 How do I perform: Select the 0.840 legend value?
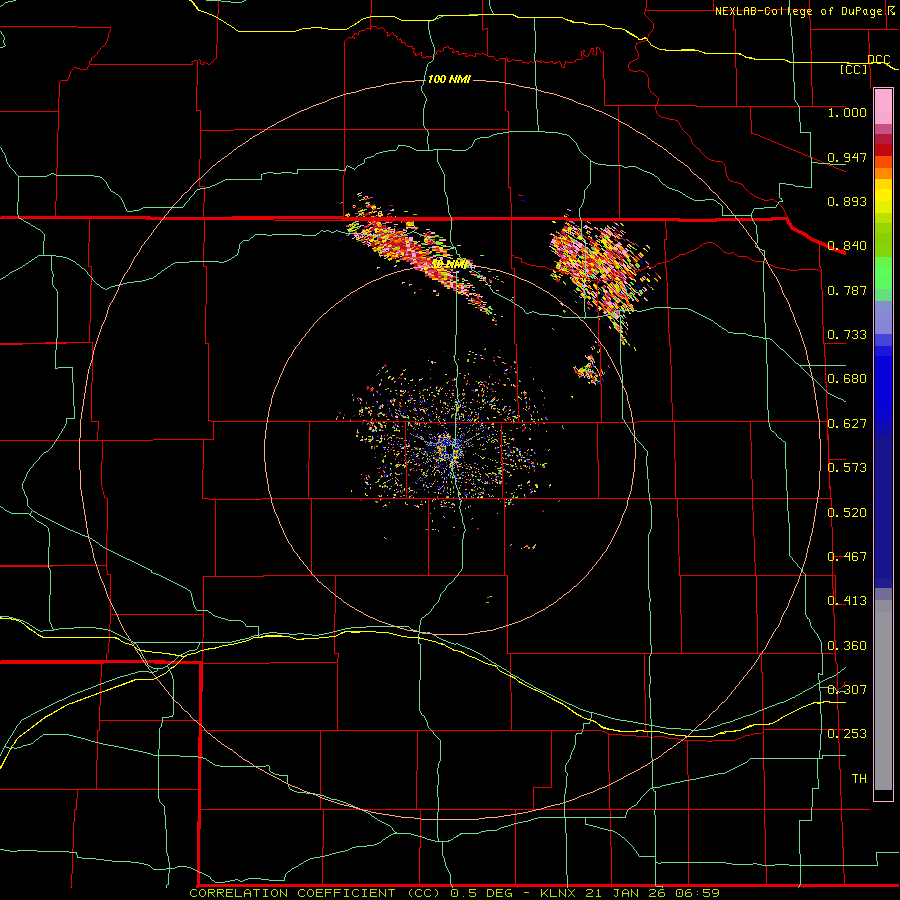(847, 246)
